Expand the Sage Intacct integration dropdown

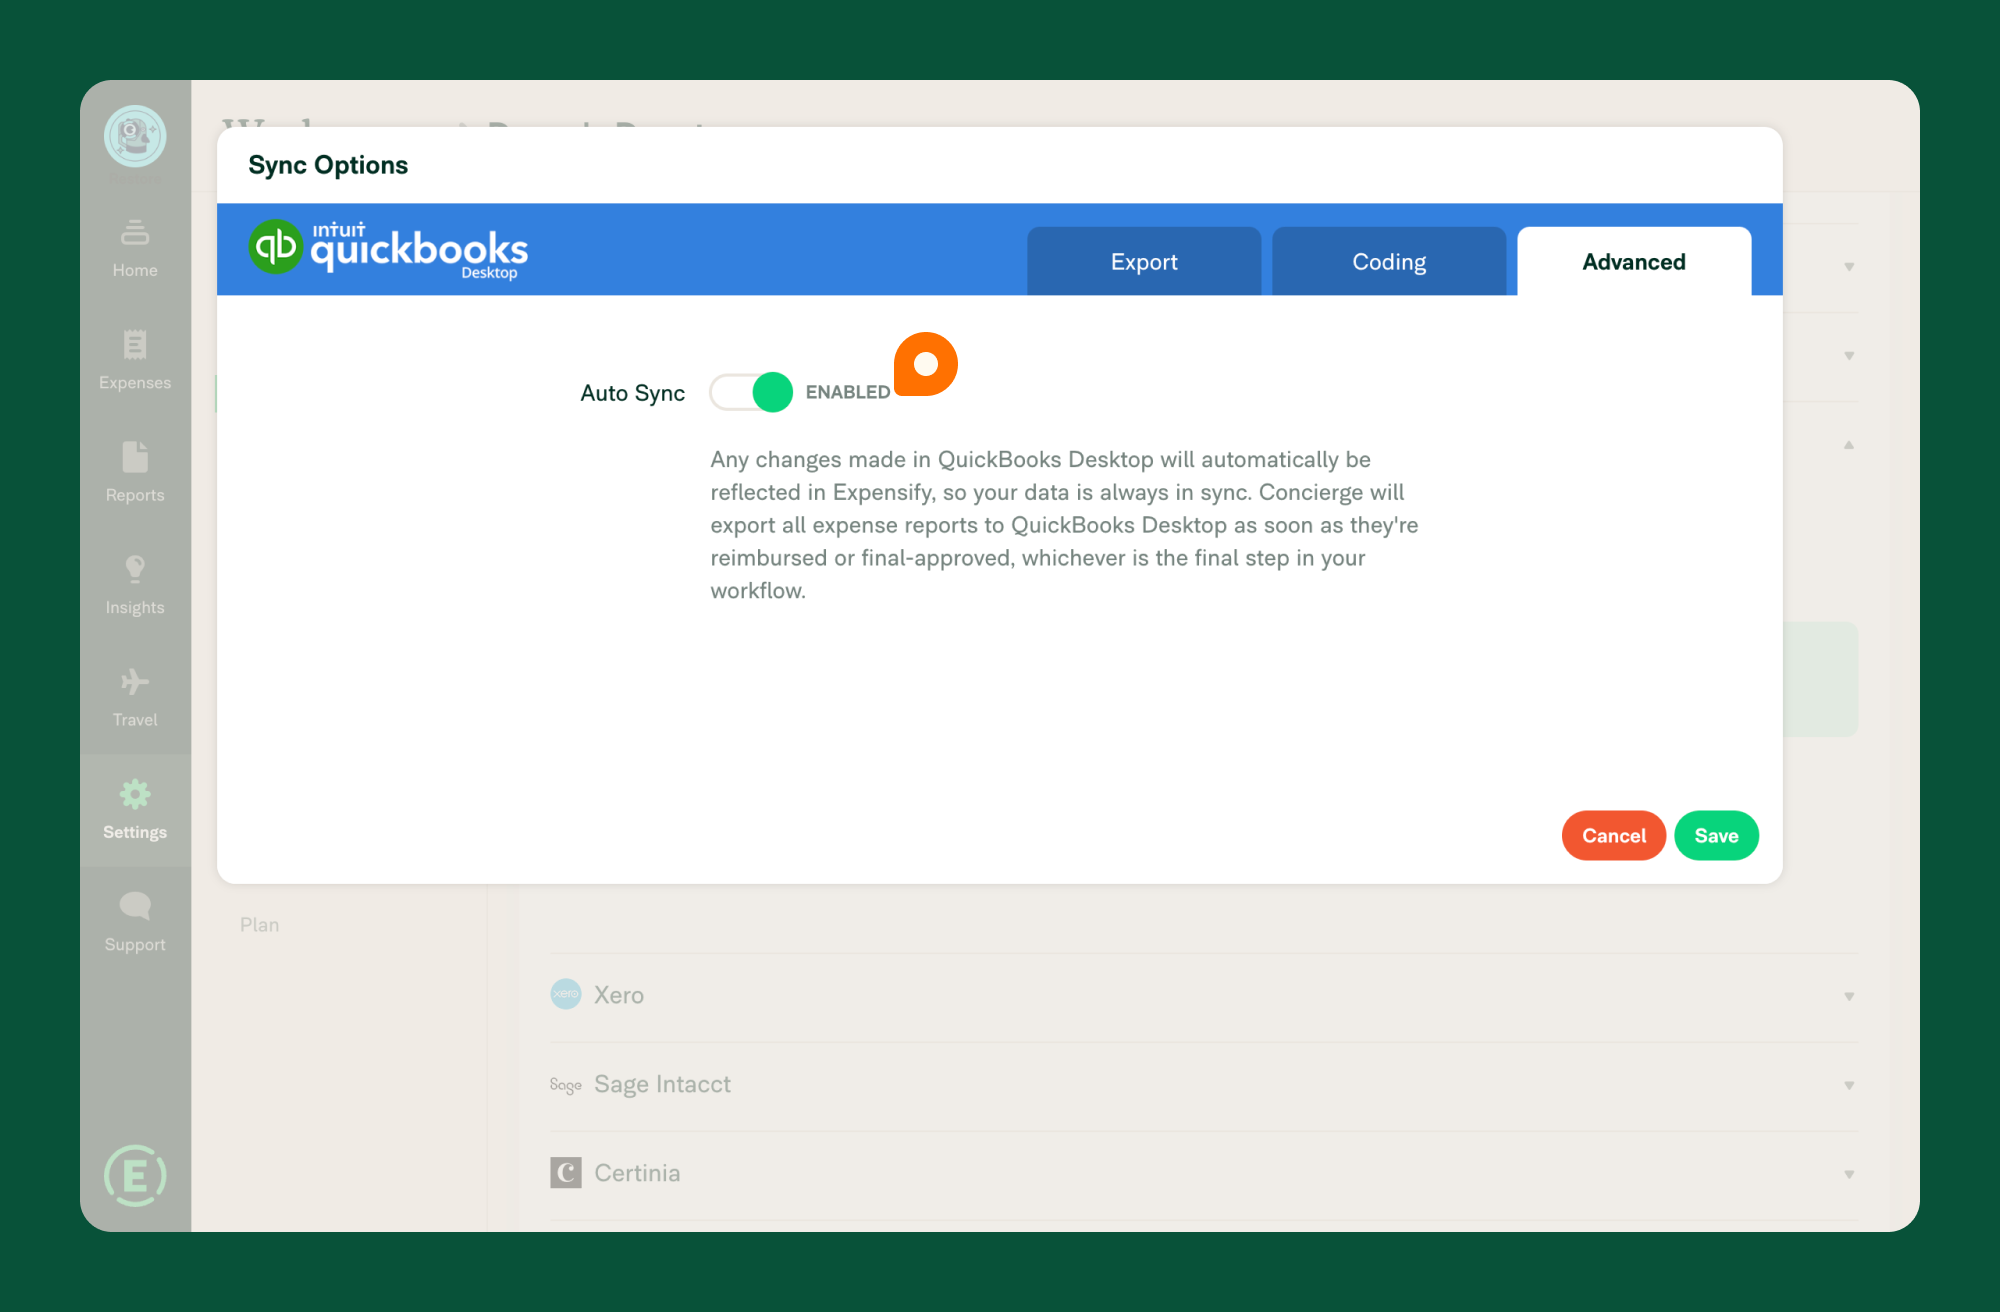coord(1849,1084)
